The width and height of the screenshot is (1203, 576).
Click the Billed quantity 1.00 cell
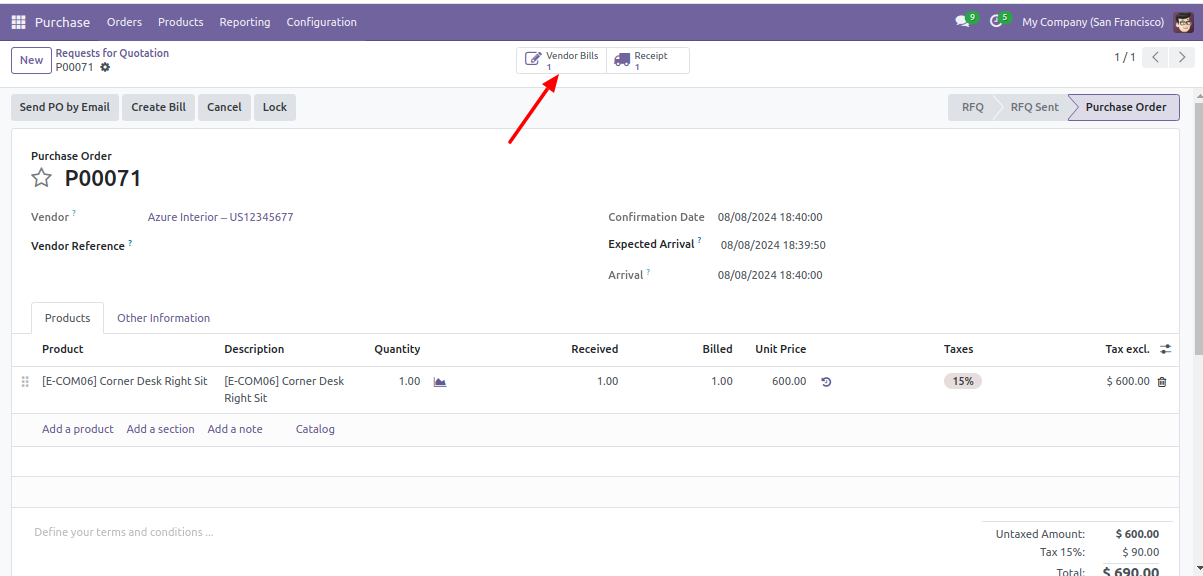tap(721, 381)
